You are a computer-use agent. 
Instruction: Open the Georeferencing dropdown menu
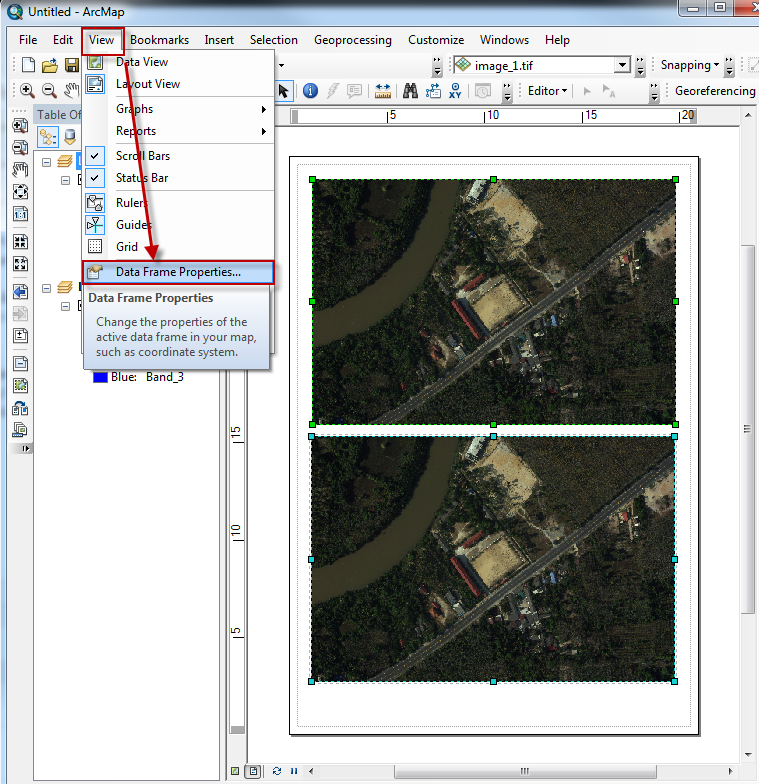714,91
